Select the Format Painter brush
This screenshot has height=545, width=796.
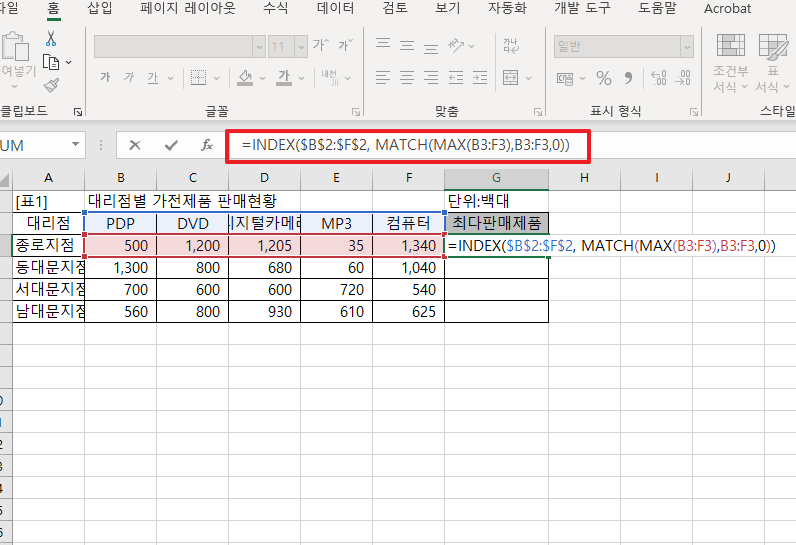[51, 85]
